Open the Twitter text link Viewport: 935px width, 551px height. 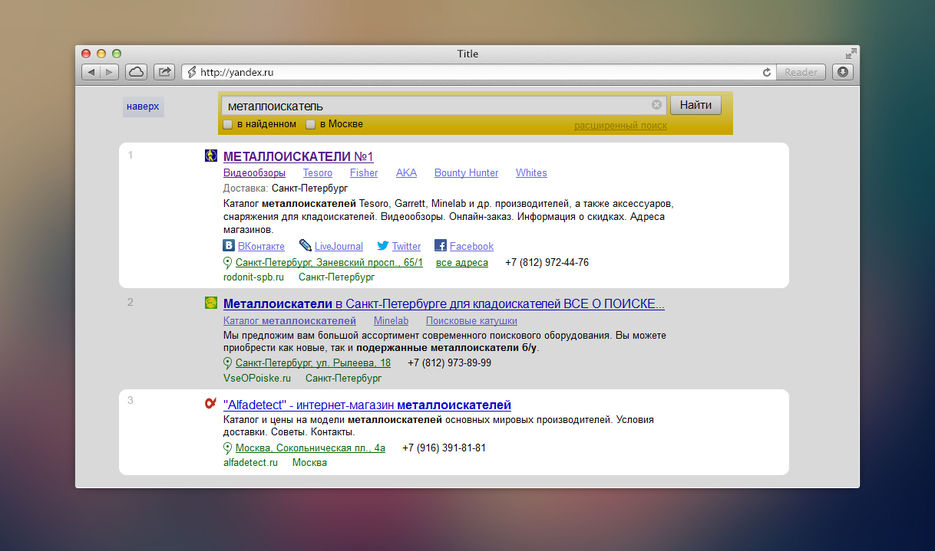[x=406, y=246]
